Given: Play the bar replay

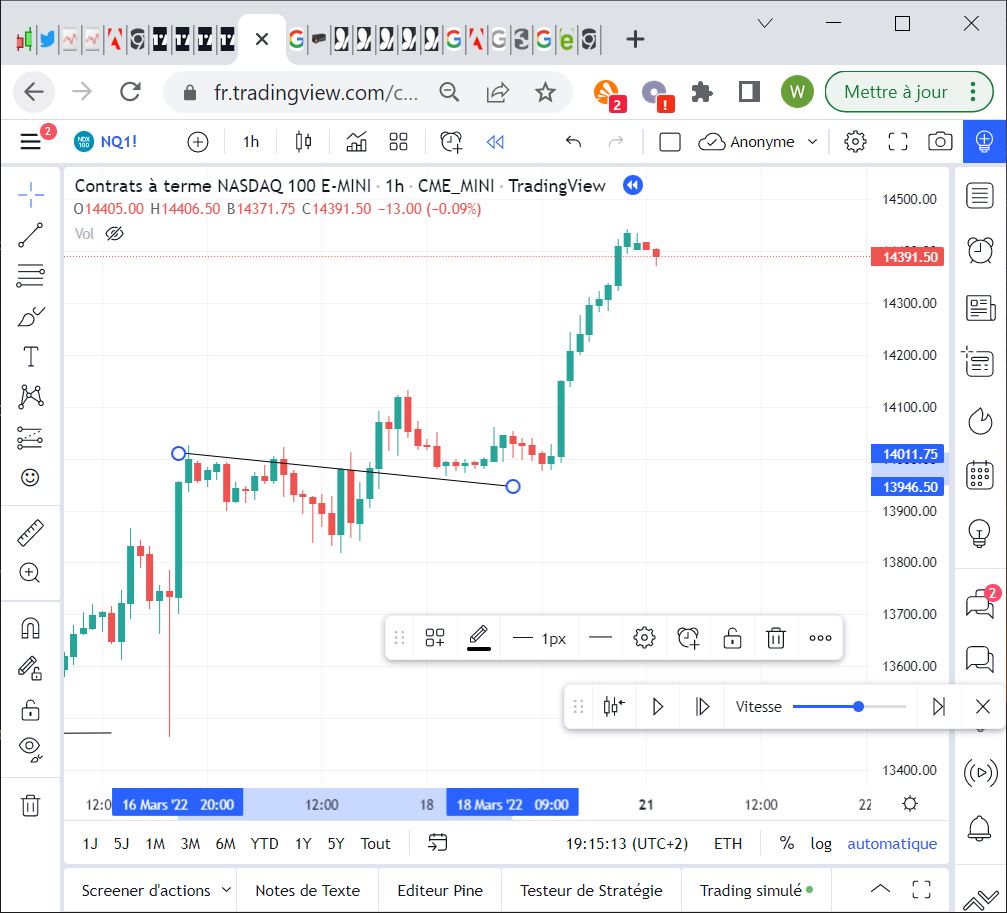Looking at the screenshot, I should (658, 706).
